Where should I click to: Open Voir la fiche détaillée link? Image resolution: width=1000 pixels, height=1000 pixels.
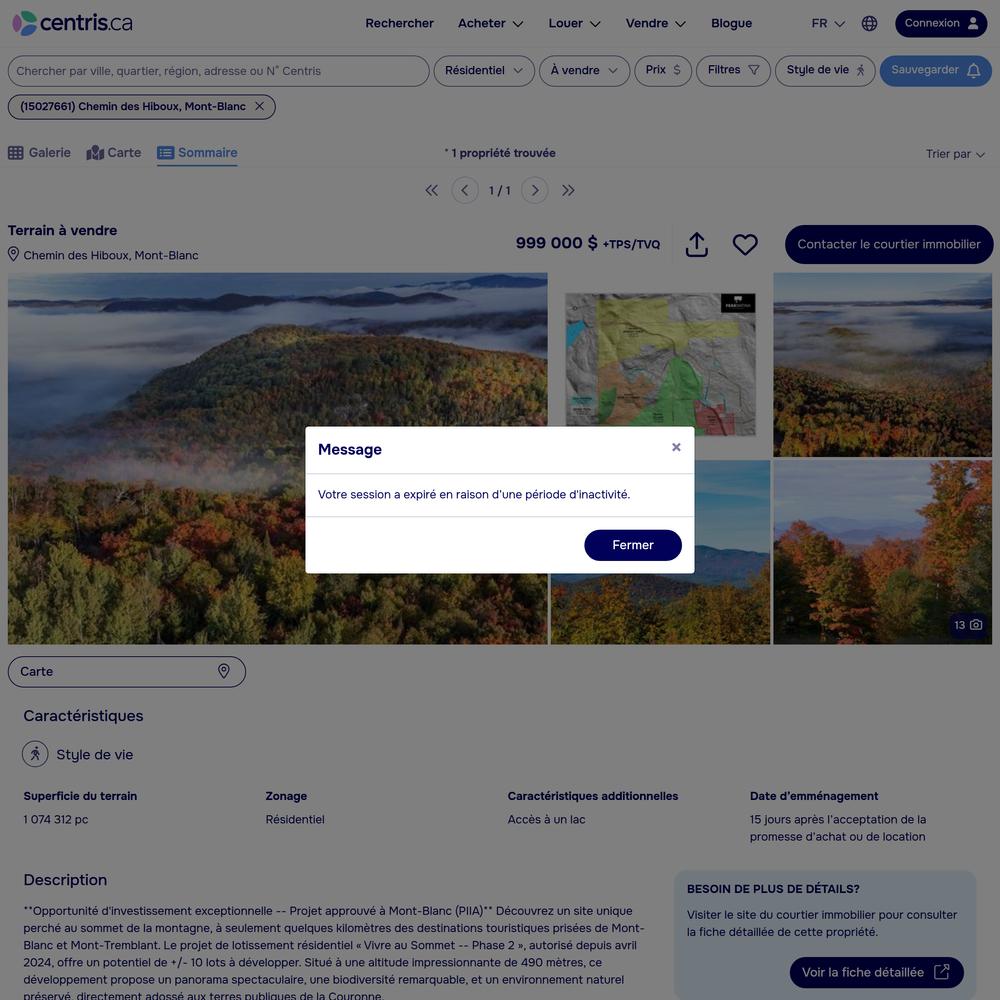pyautogui.click(x=876, y=973)
